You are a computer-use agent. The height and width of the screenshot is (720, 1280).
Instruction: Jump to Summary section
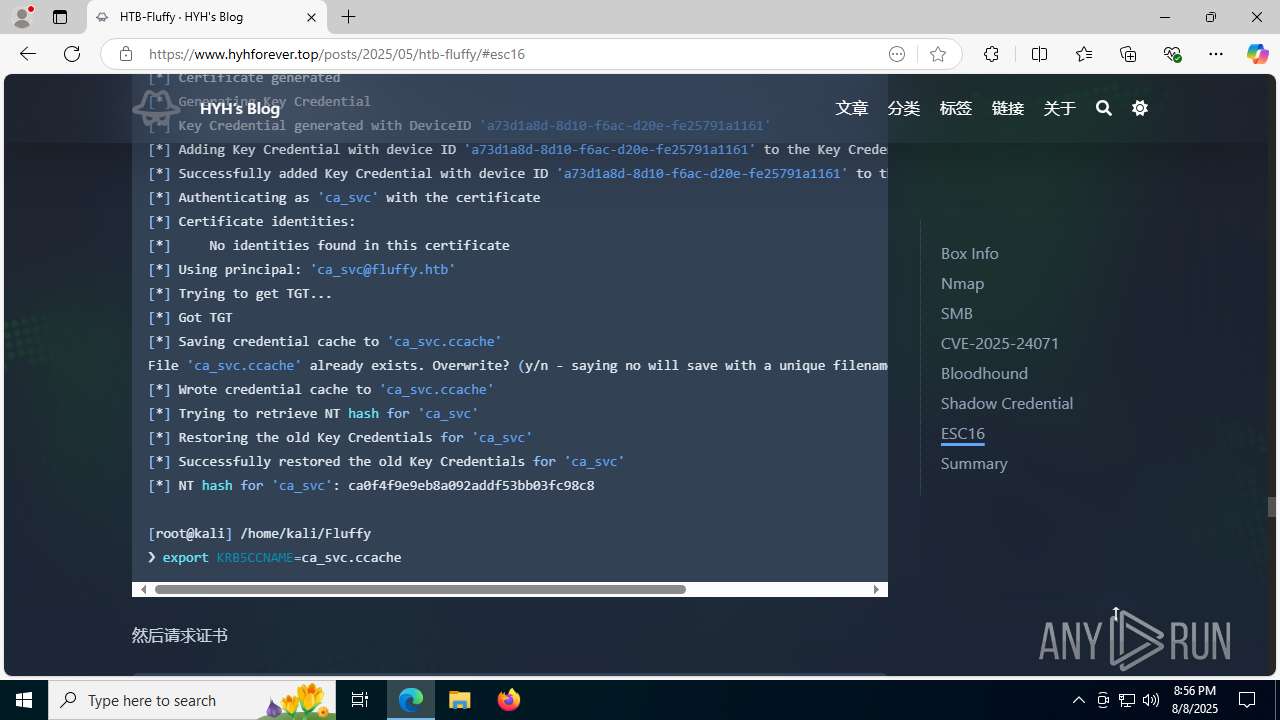[974, 463]
